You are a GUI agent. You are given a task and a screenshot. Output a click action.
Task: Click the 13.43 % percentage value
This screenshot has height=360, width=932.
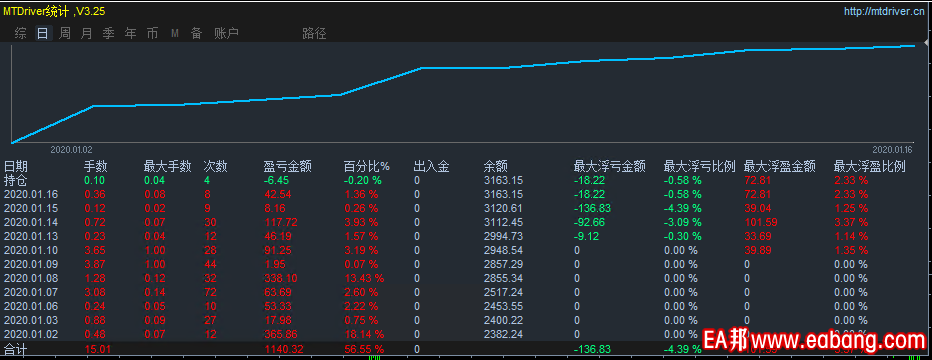click(364, 278)
